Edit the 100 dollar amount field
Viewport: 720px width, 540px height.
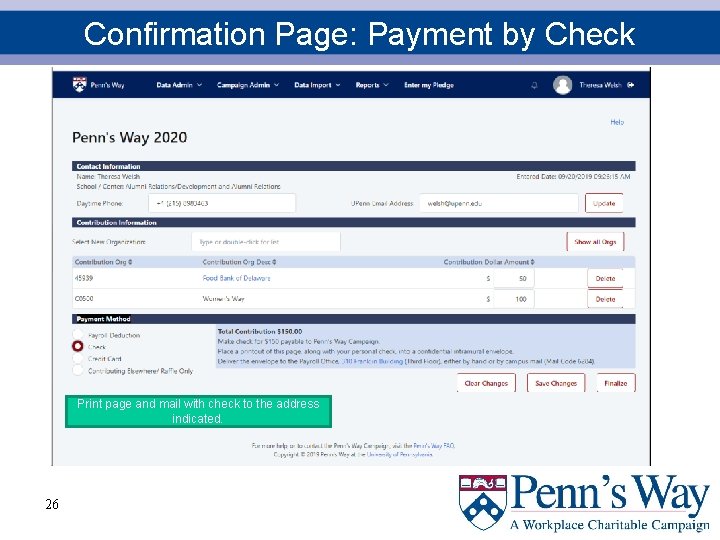513,299
